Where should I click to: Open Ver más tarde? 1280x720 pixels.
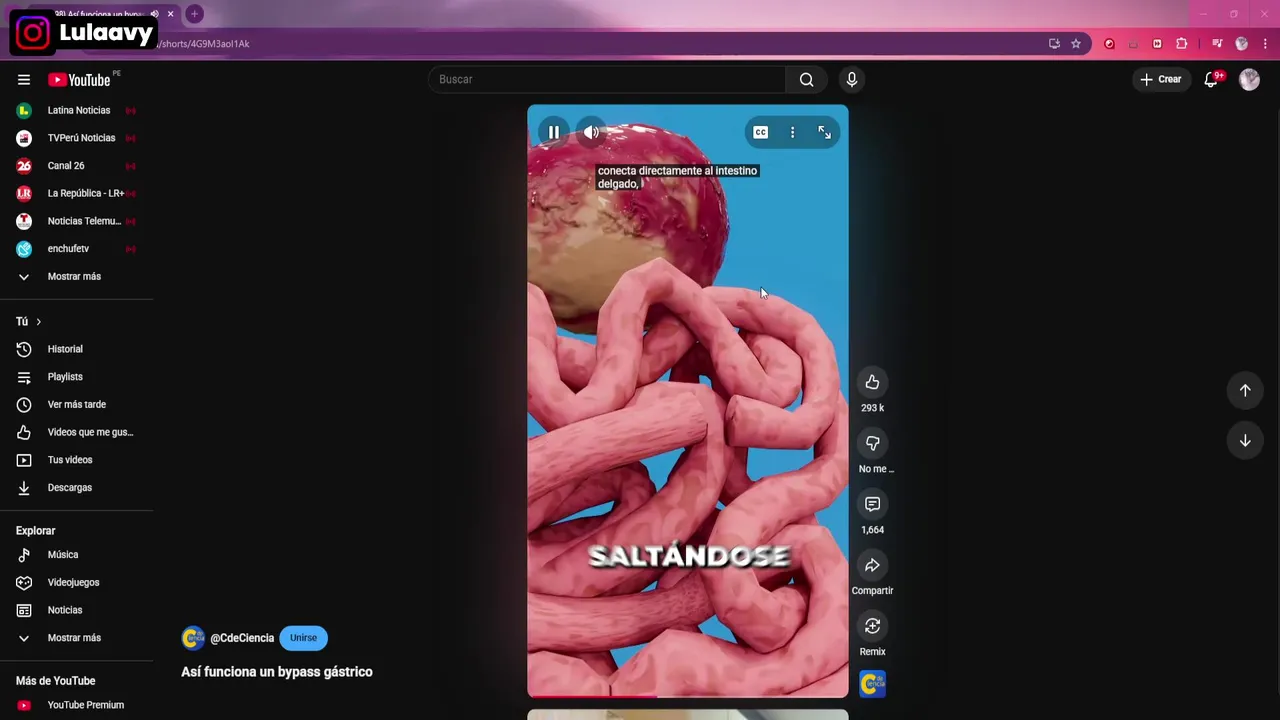coord(77,405)
